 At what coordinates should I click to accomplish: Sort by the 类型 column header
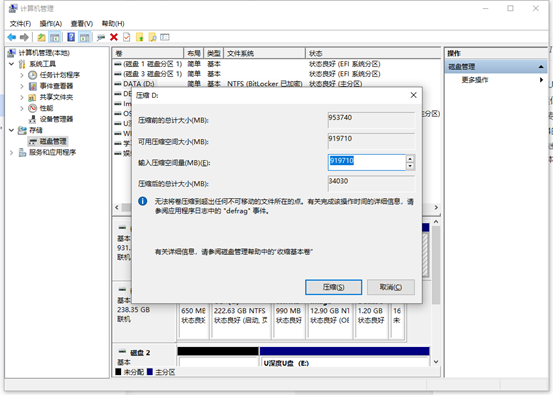[213, 53]
